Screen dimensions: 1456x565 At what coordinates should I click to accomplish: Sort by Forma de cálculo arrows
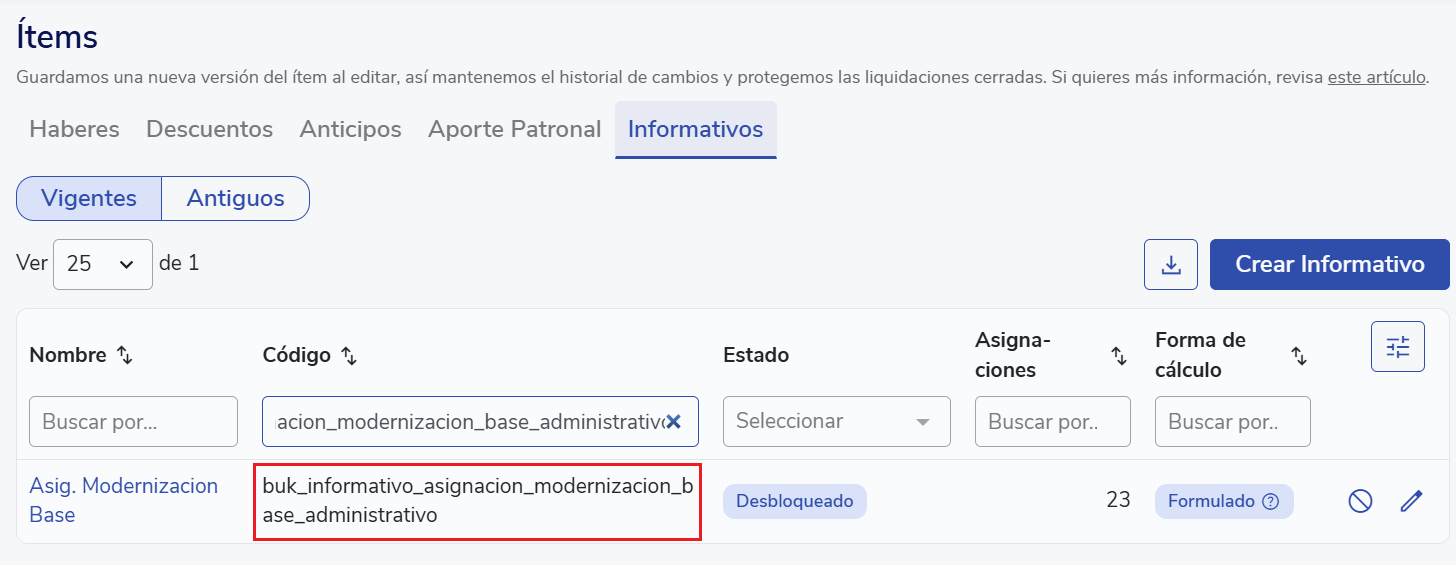1298,355
